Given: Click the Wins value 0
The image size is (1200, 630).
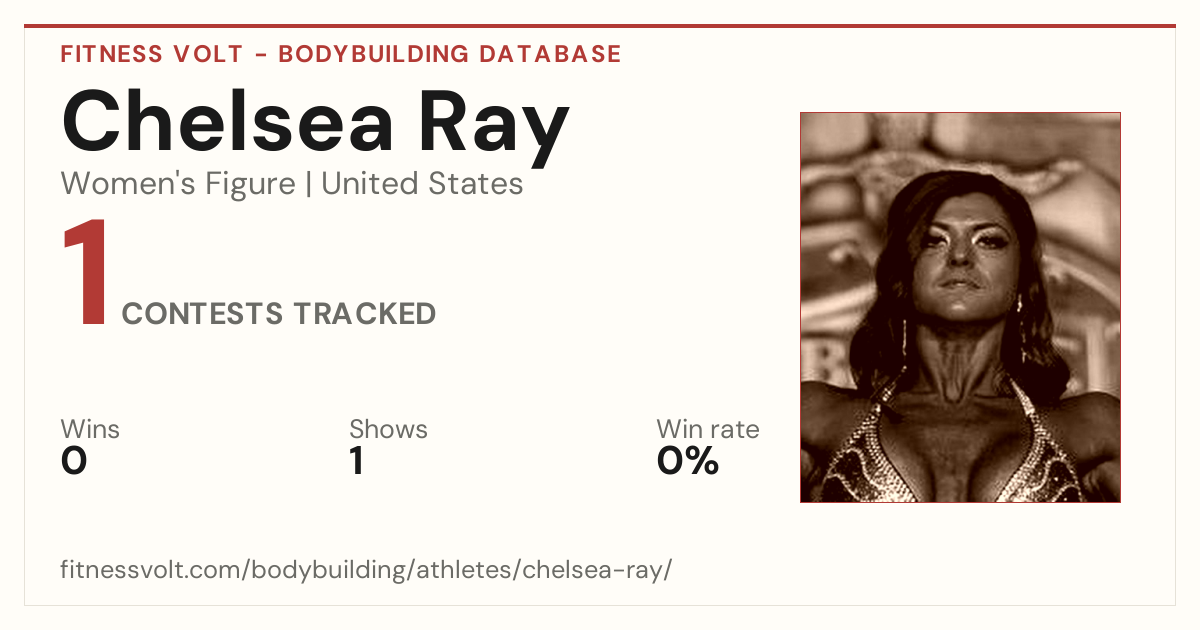Looking at the screenshot, I should click(74, 461).
